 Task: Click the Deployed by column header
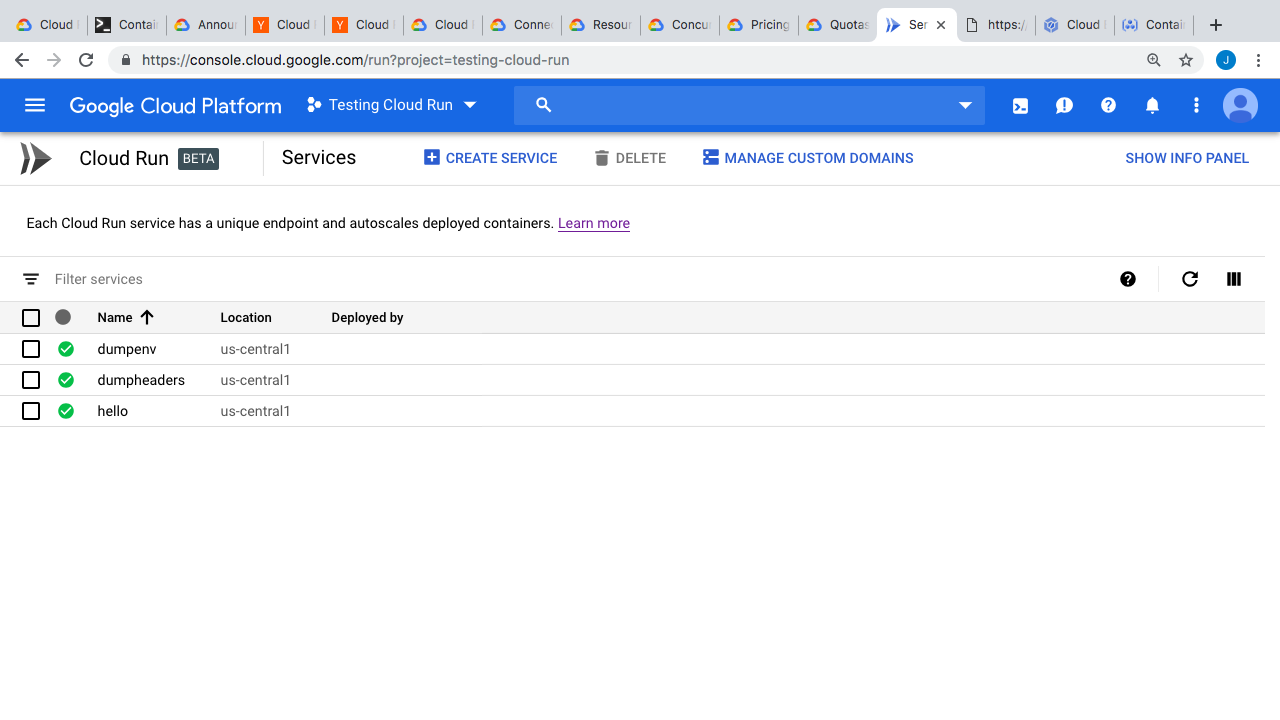pos(367,317)
